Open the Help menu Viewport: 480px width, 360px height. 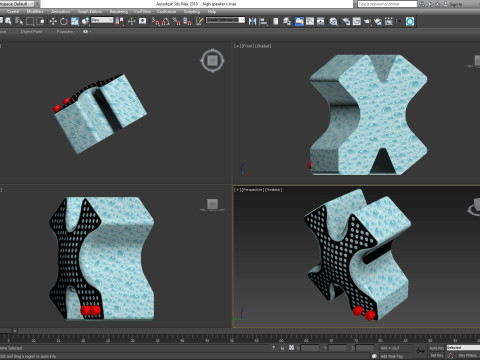click(212, 12)
